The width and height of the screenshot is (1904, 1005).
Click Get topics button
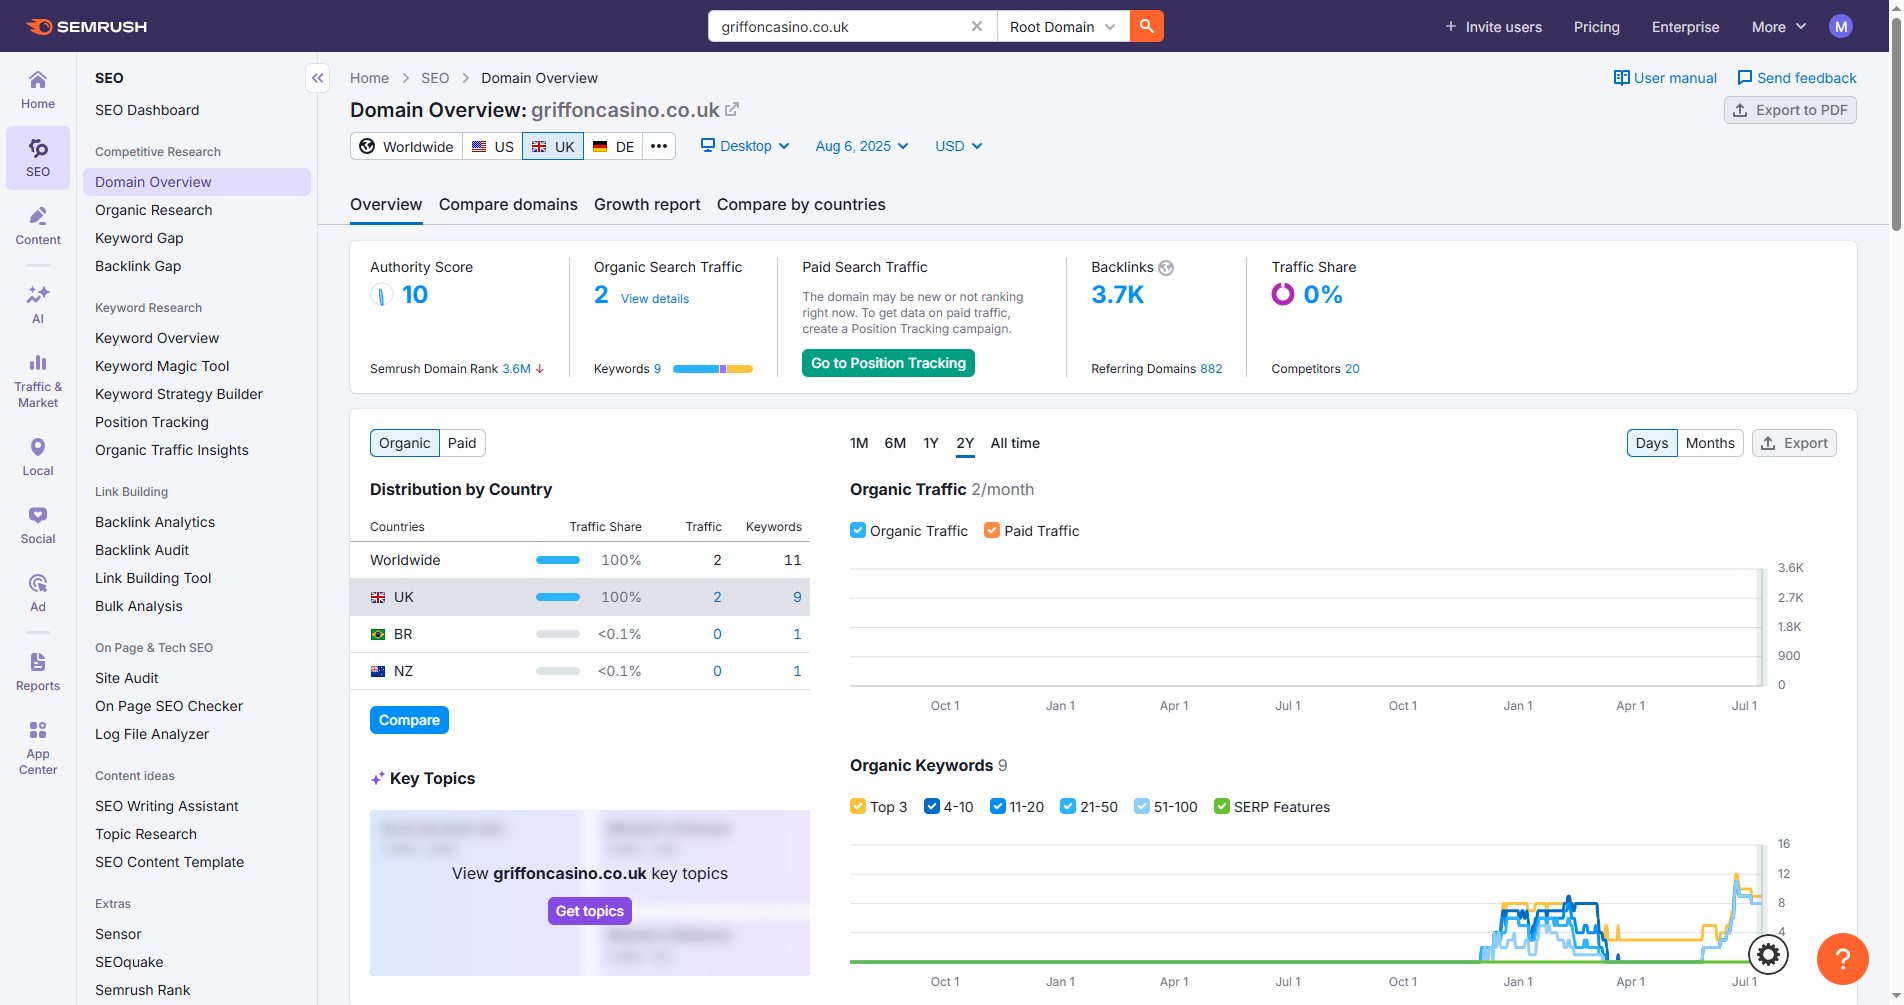[590, 911]
